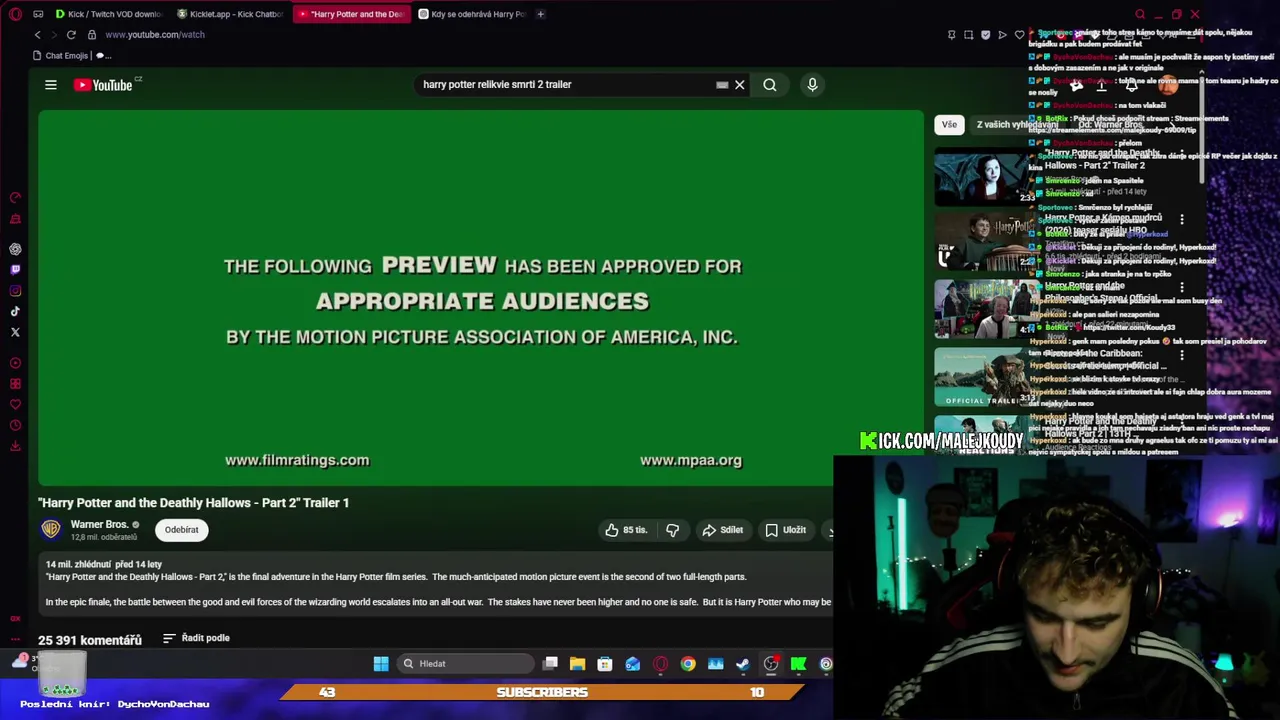Image resolution: width=1280 pixels, height=720 pixels.
Task: Open Opera menu logo button
Action: pos(15,14)
